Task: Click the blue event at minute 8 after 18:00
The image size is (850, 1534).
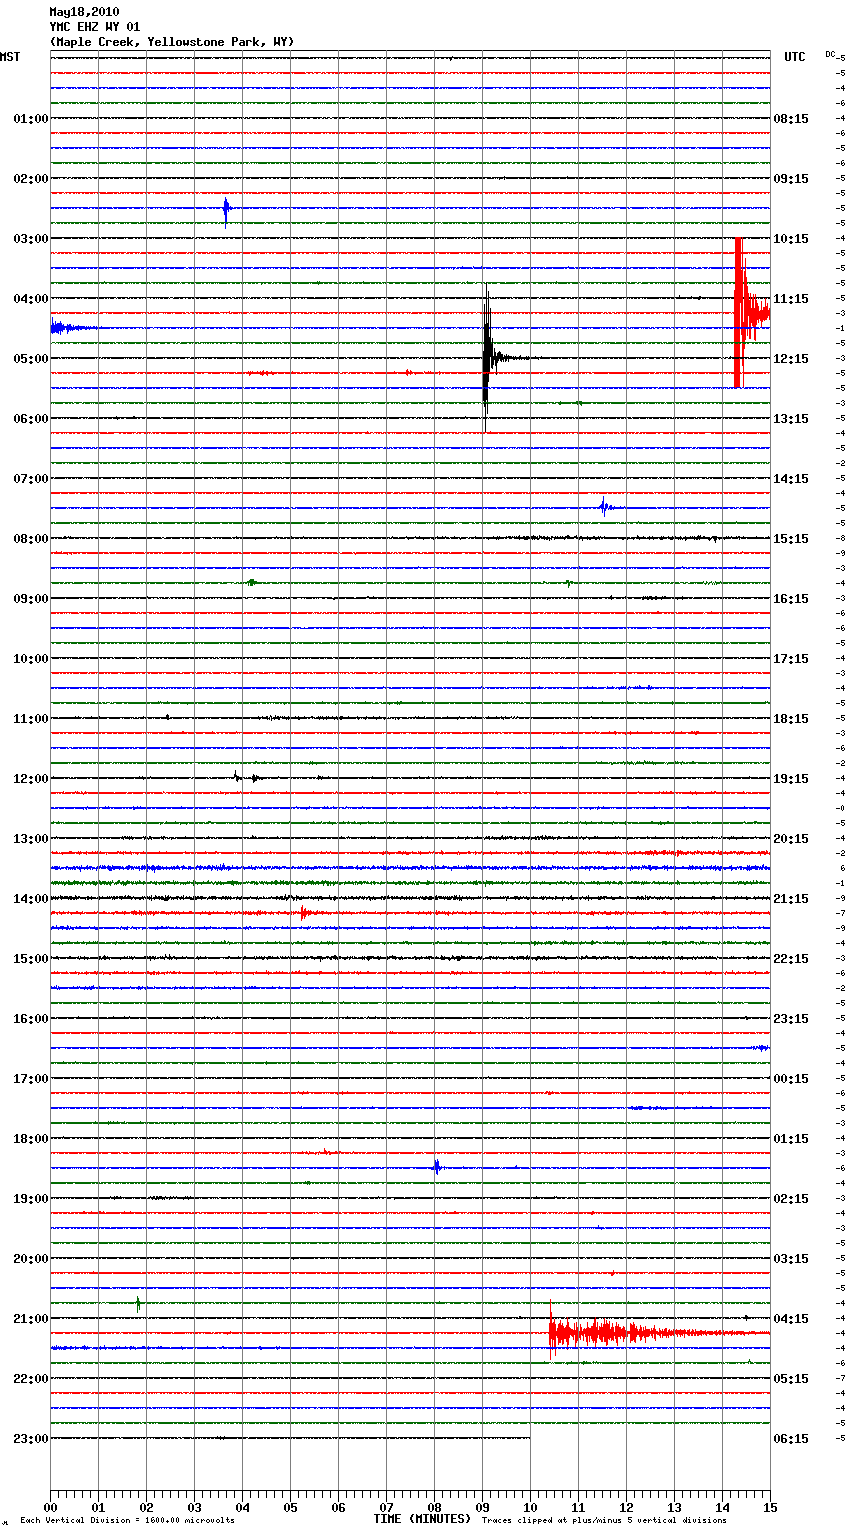Action: click(436, 1167)
